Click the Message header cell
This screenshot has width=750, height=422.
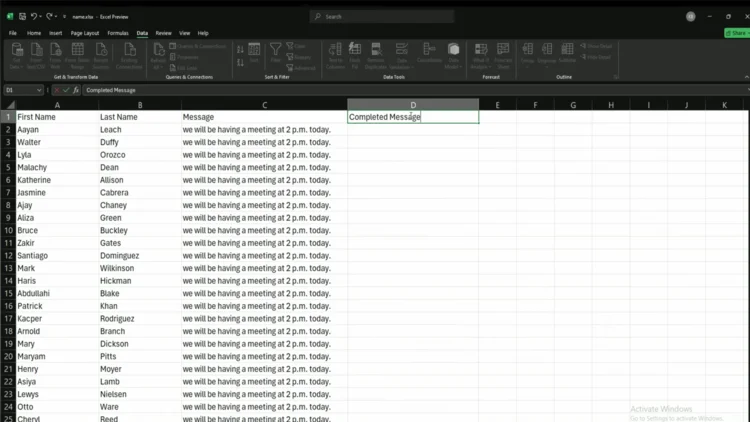(265, 117)
